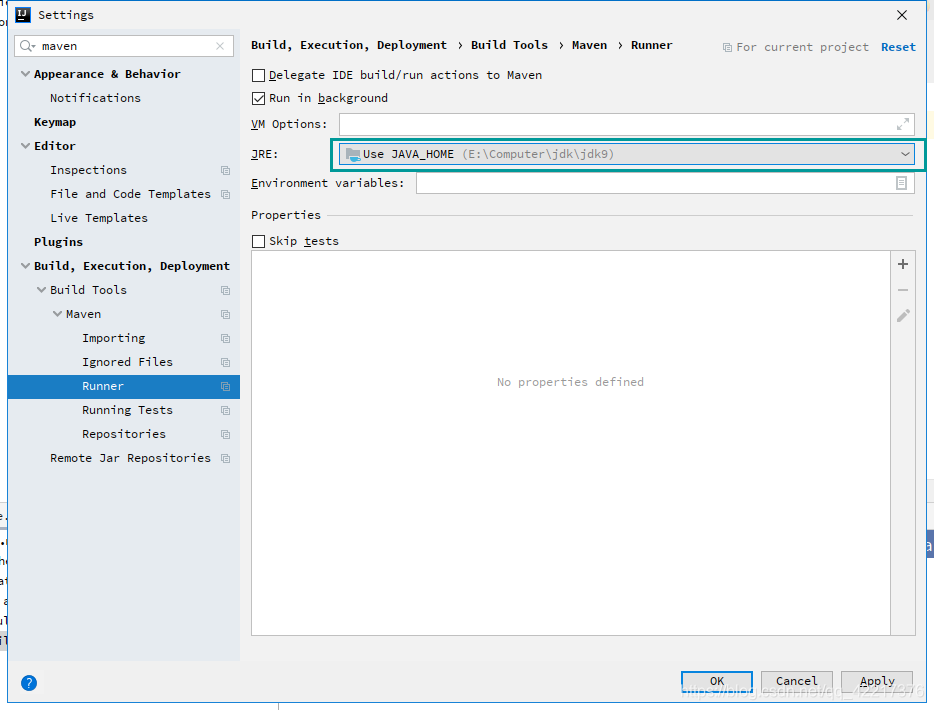Open Keymap settings
The image size is (934, 710).
[55, 122]
